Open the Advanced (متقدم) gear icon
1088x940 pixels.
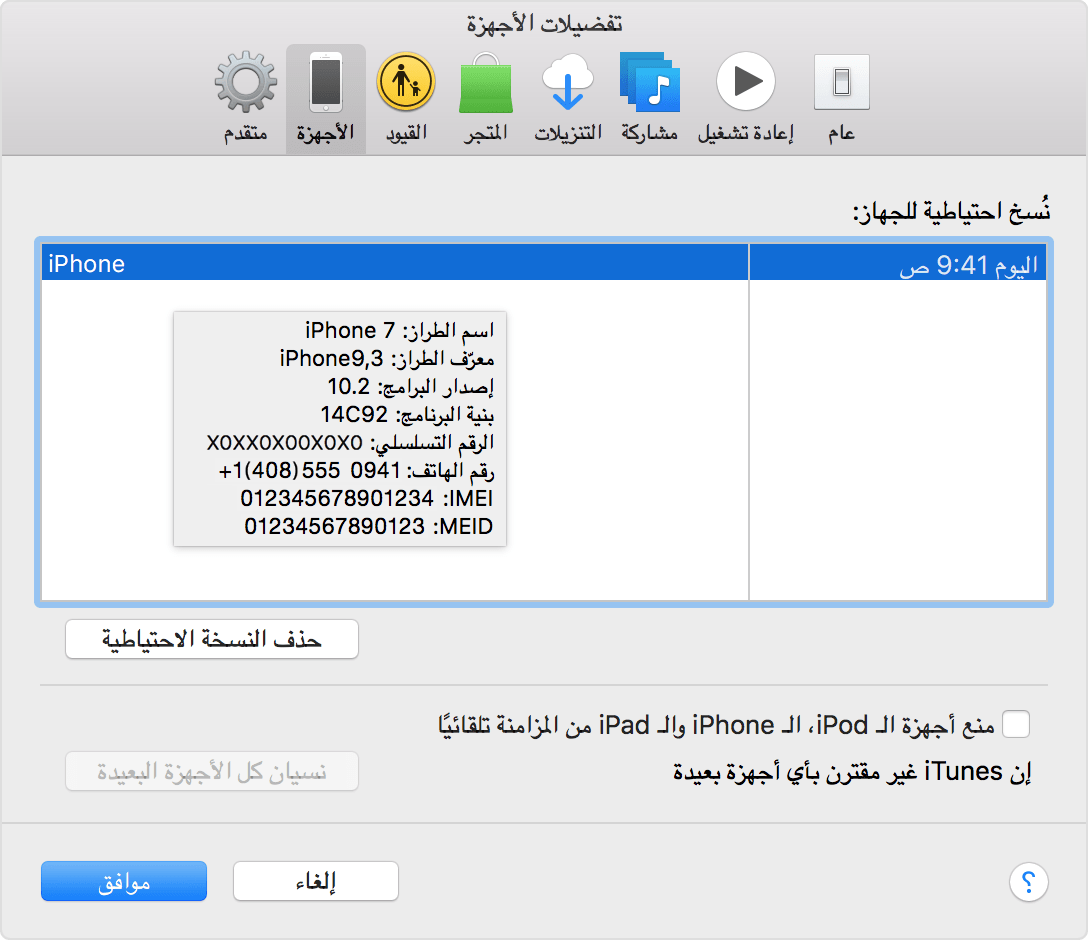pos(245,98)
